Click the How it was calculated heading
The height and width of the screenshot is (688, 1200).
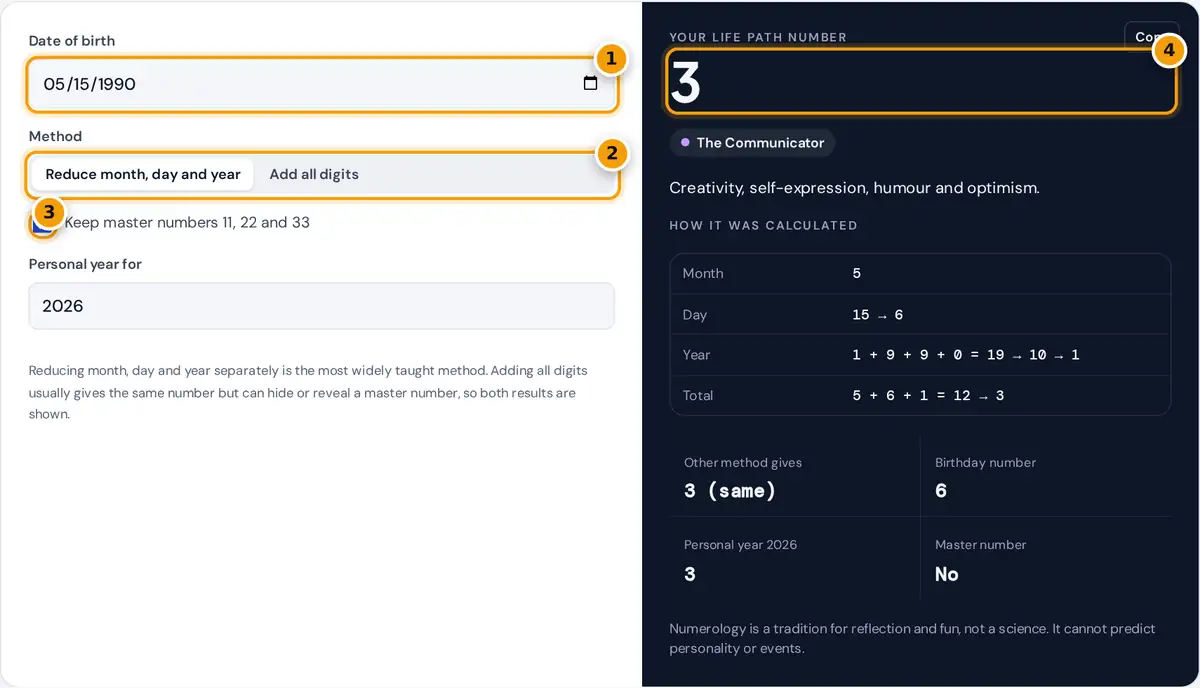point(763,226)
